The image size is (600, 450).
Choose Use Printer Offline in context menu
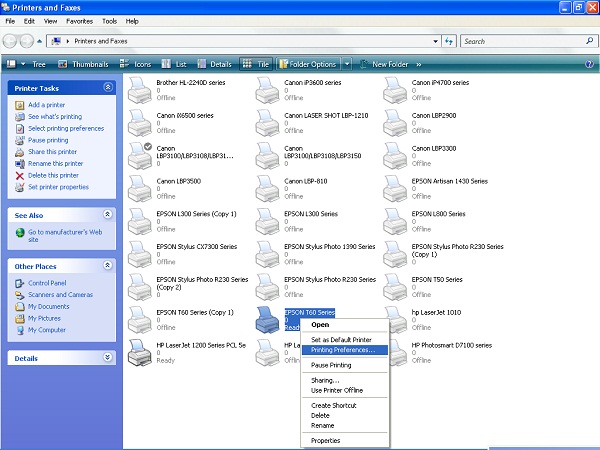(345, 390)
